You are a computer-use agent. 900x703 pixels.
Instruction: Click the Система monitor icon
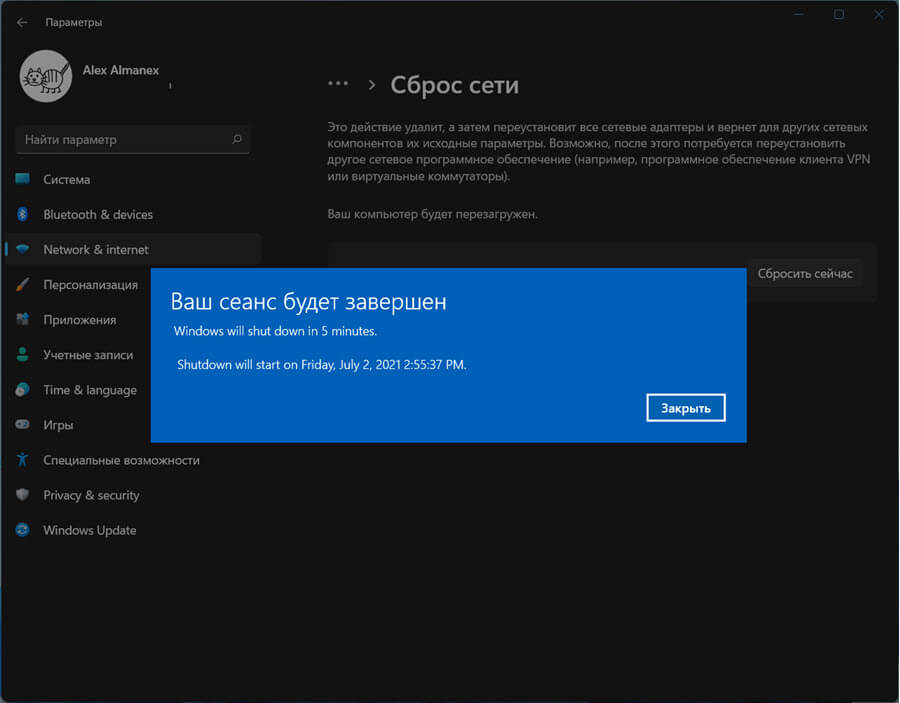pos(22,179)
